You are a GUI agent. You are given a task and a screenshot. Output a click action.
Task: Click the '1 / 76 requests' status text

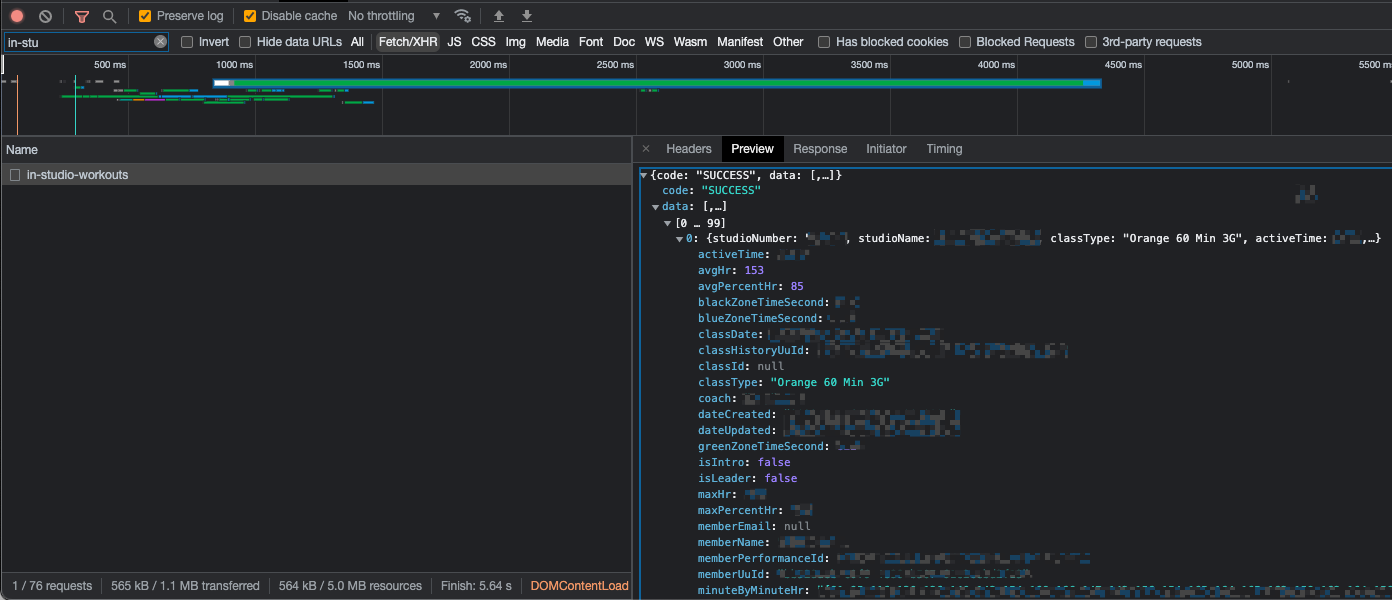coord(52,586)
